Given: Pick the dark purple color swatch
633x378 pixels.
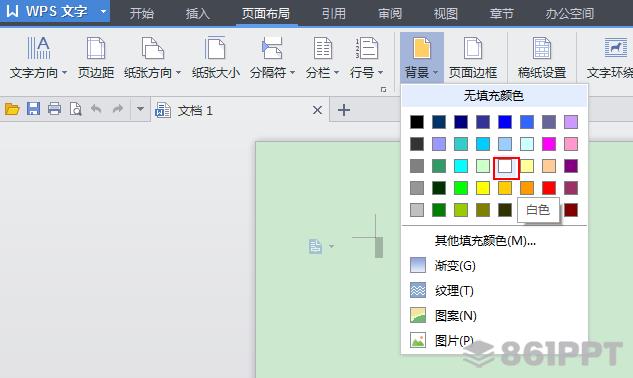Looking at the screenshot, I should [x=571, y=166].
